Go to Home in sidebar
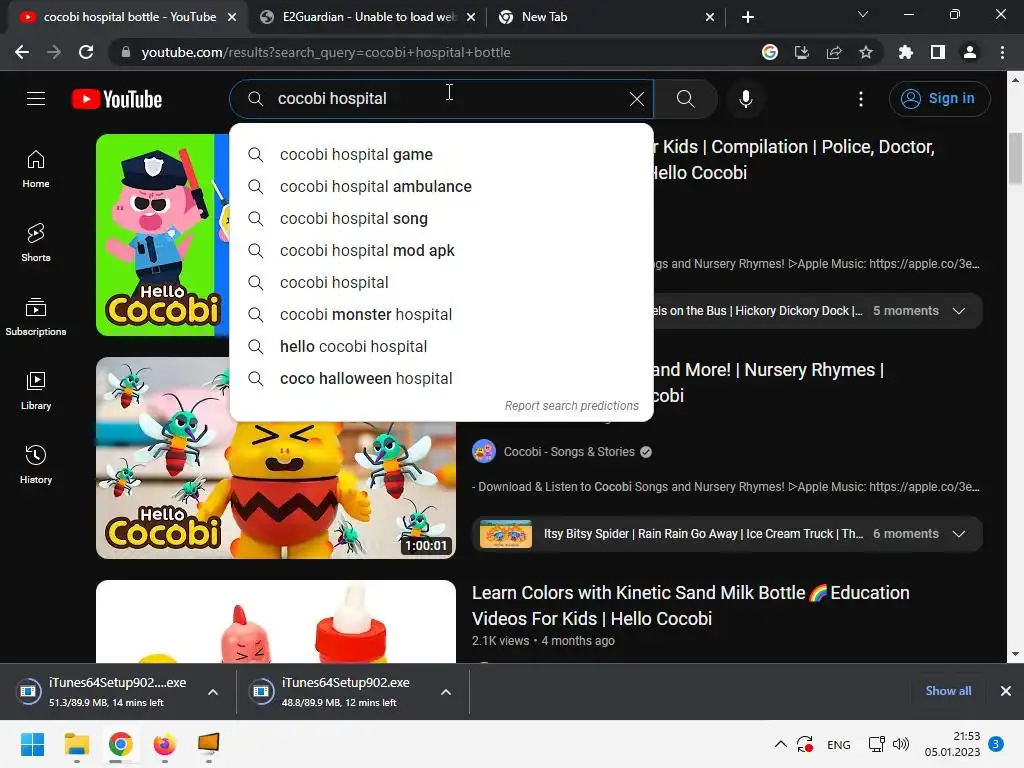The image size is (1024, 768). click(x=36, y=169)
